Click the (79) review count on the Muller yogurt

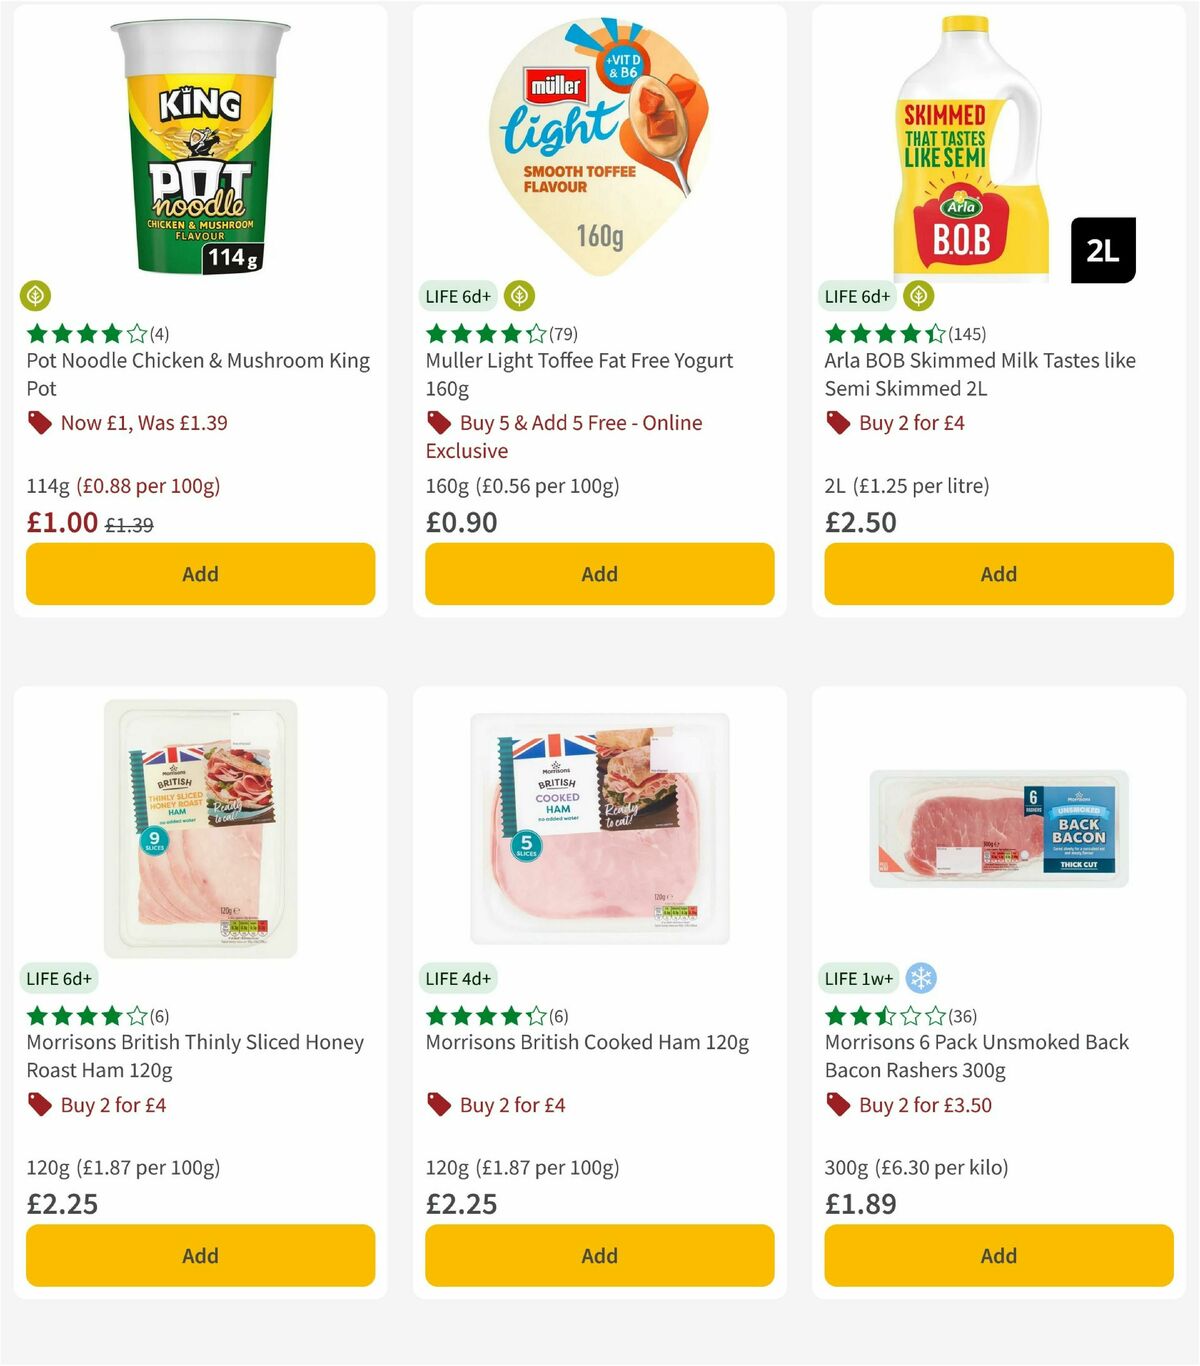click(x=563, y=333)
